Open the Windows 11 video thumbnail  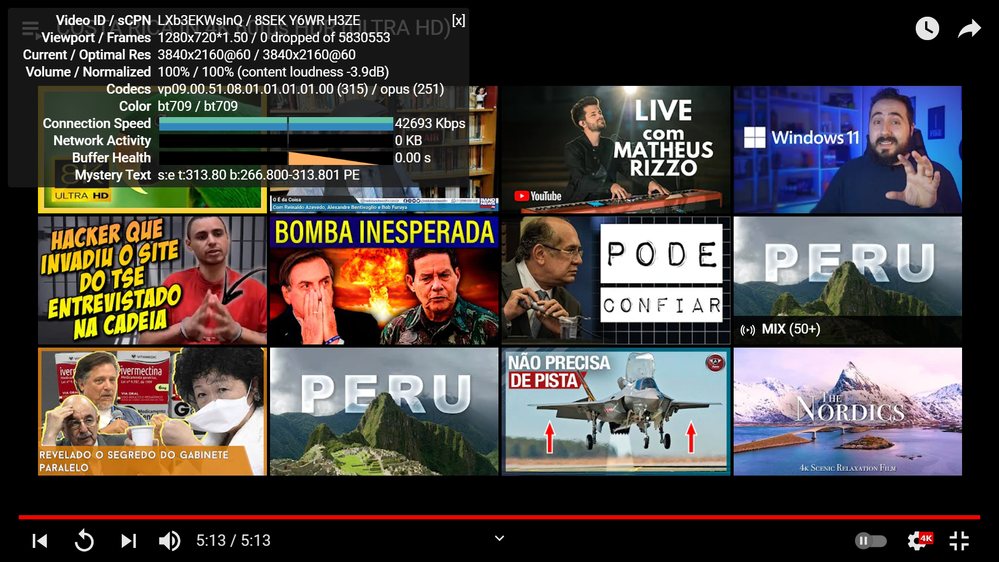847,149
